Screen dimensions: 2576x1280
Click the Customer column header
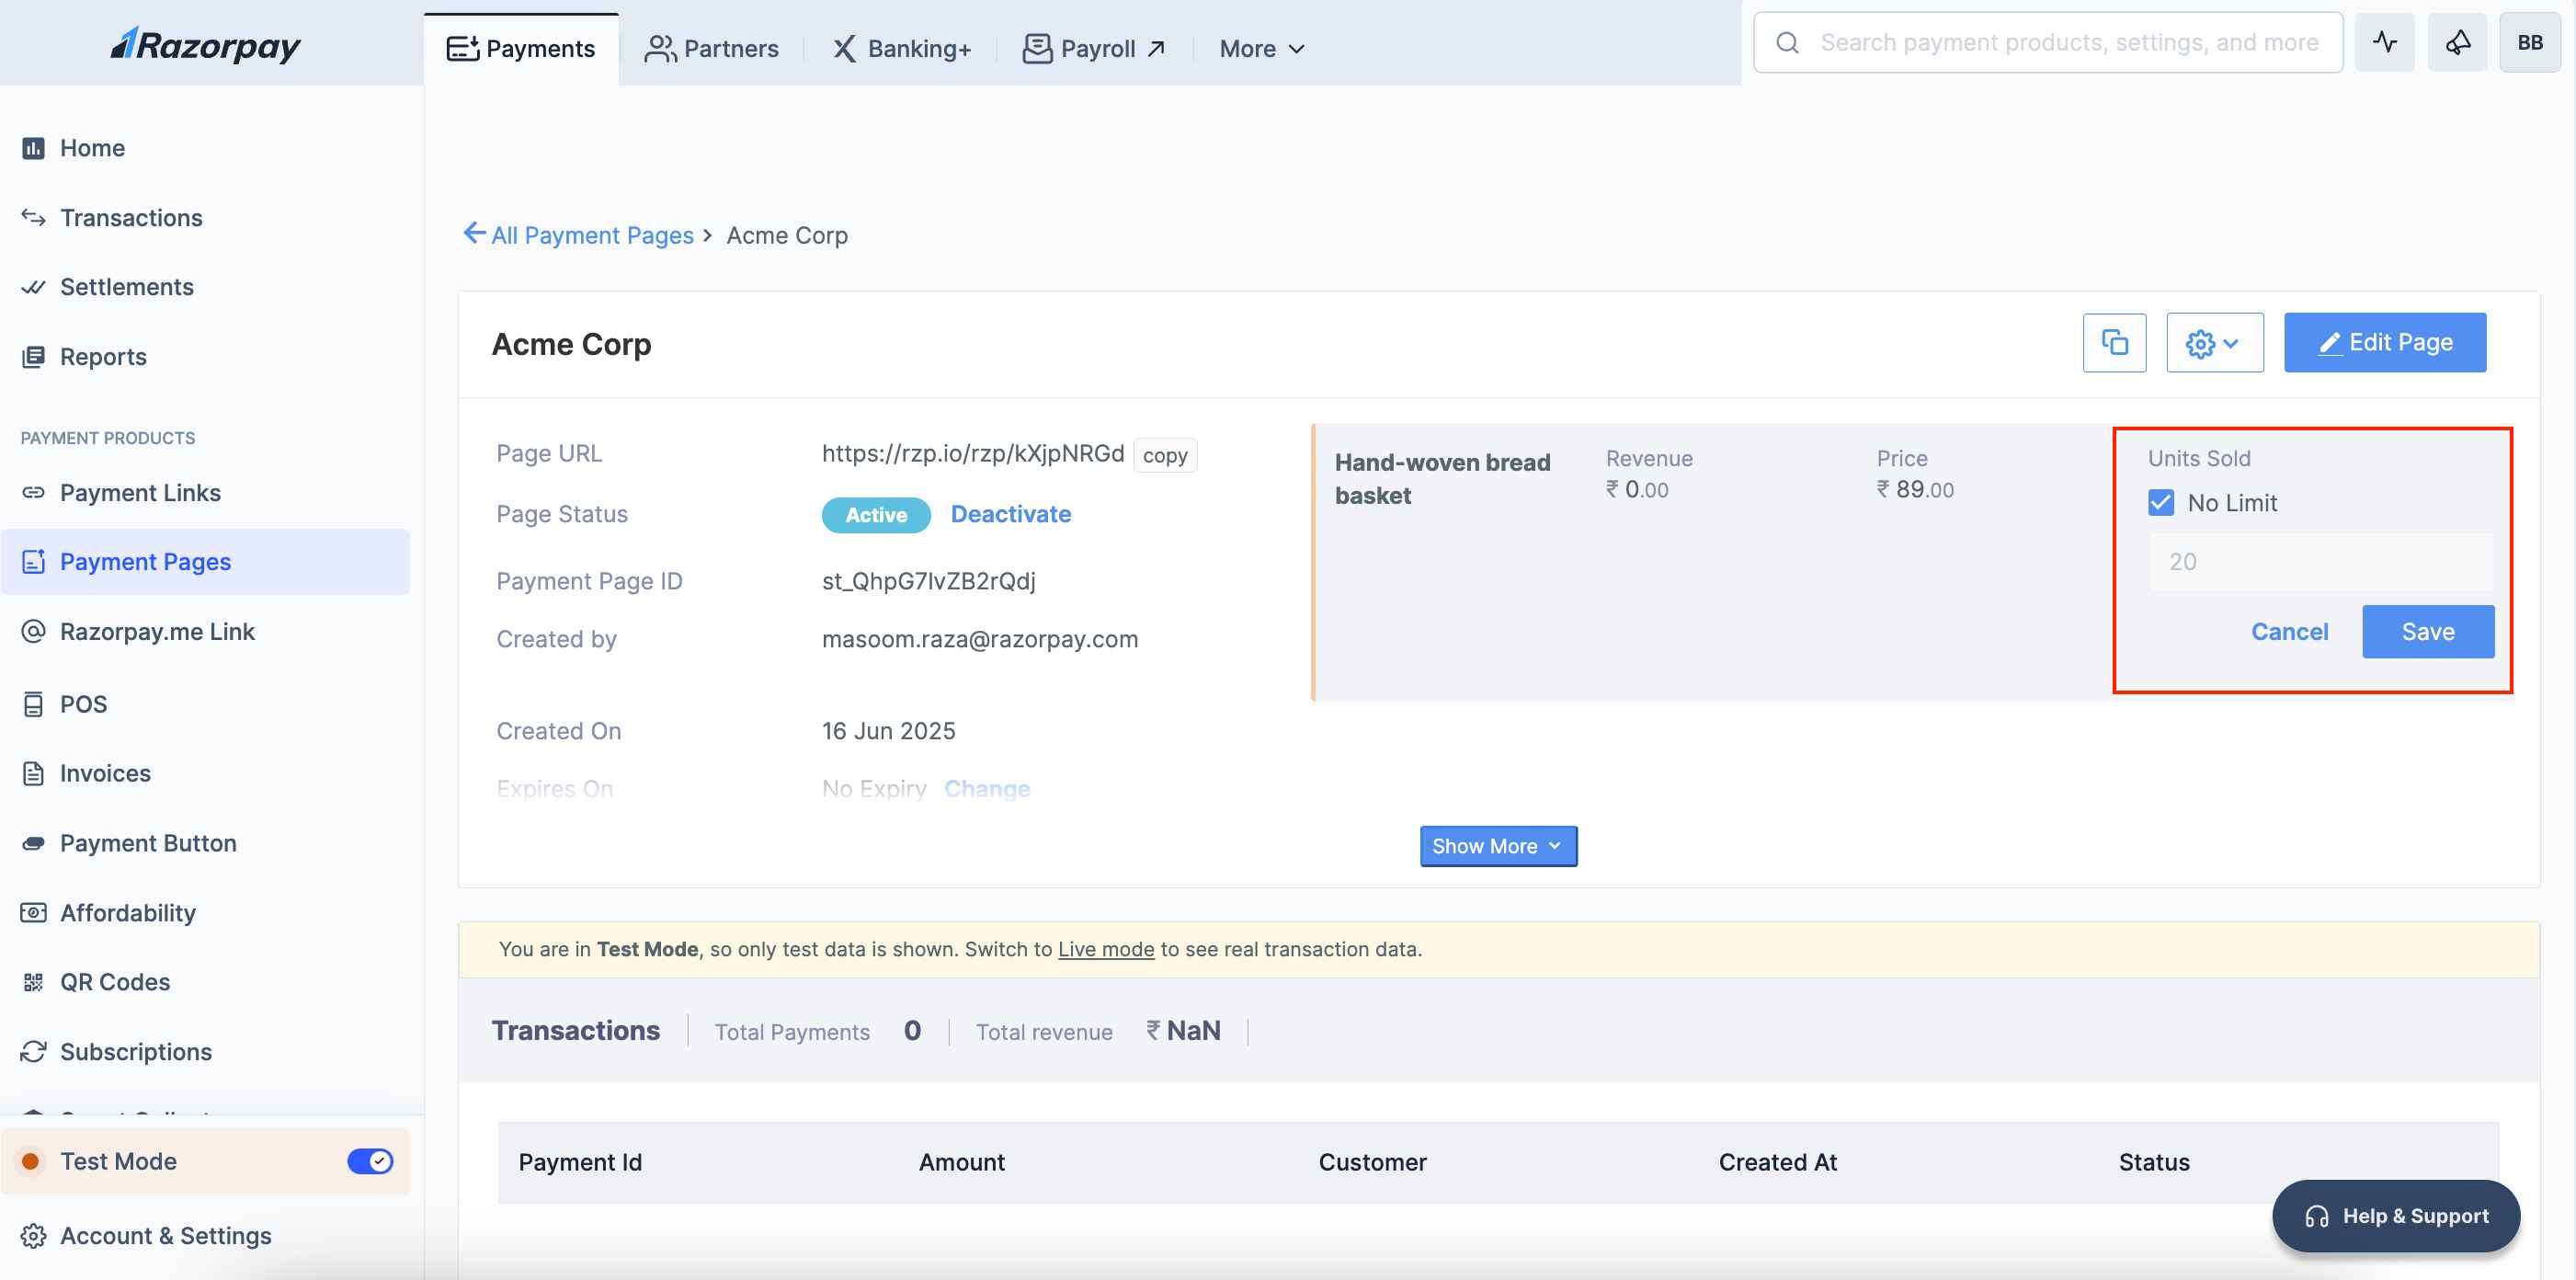coord(1372,1162)
